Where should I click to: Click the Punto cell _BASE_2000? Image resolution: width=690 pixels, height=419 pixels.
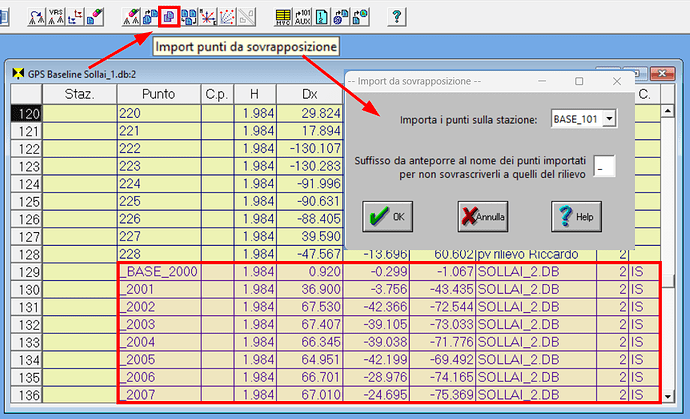click(x=159, y=272)
